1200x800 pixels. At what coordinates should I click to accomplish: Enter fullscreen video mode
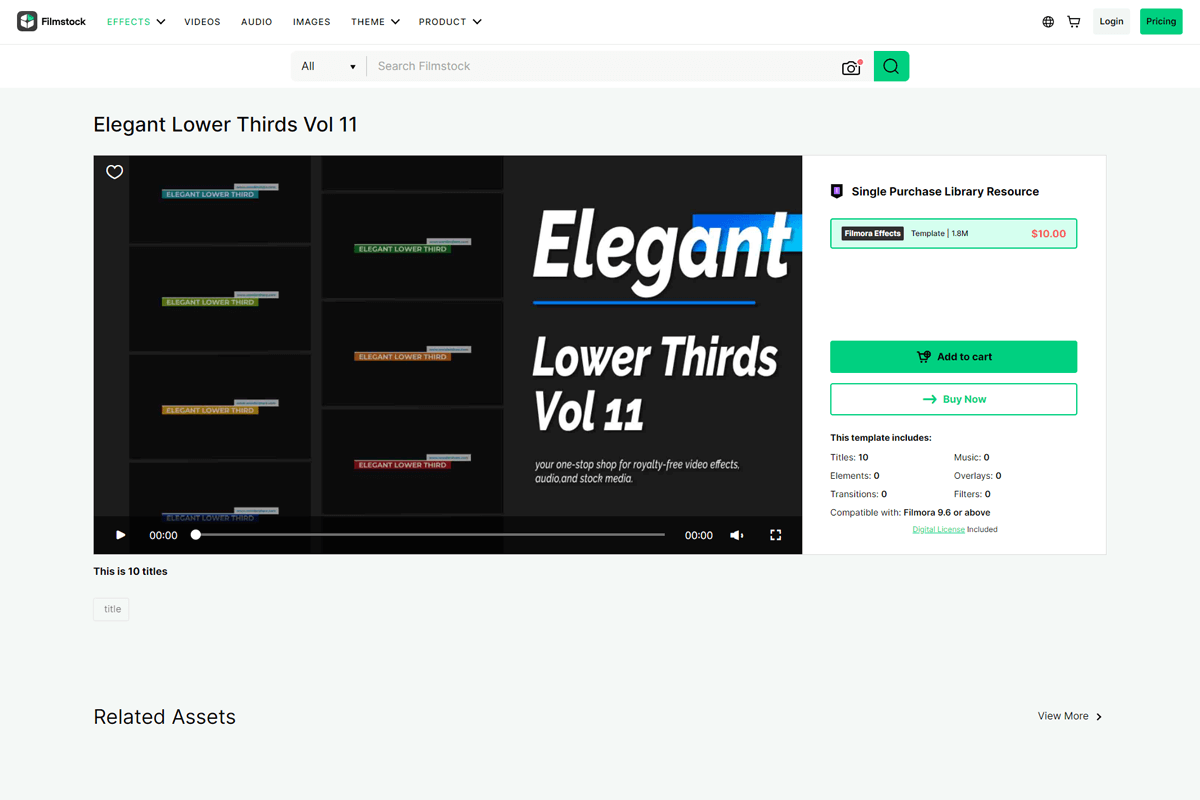coord(775,535)
